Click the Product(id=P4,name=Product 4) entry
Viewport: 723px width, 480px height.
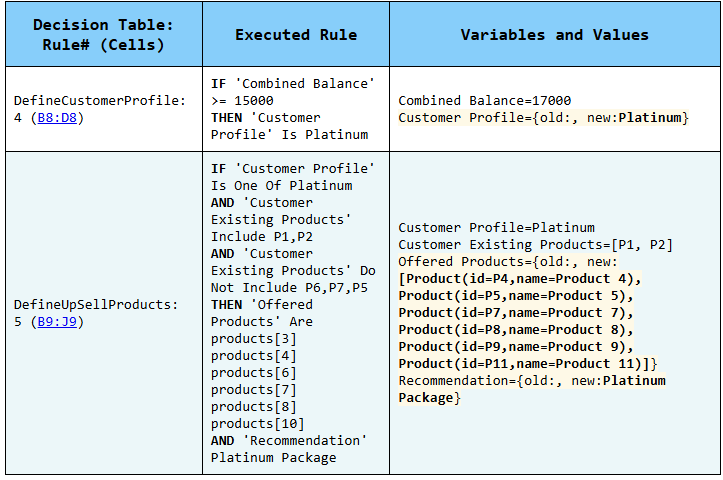tap(521, 278)
